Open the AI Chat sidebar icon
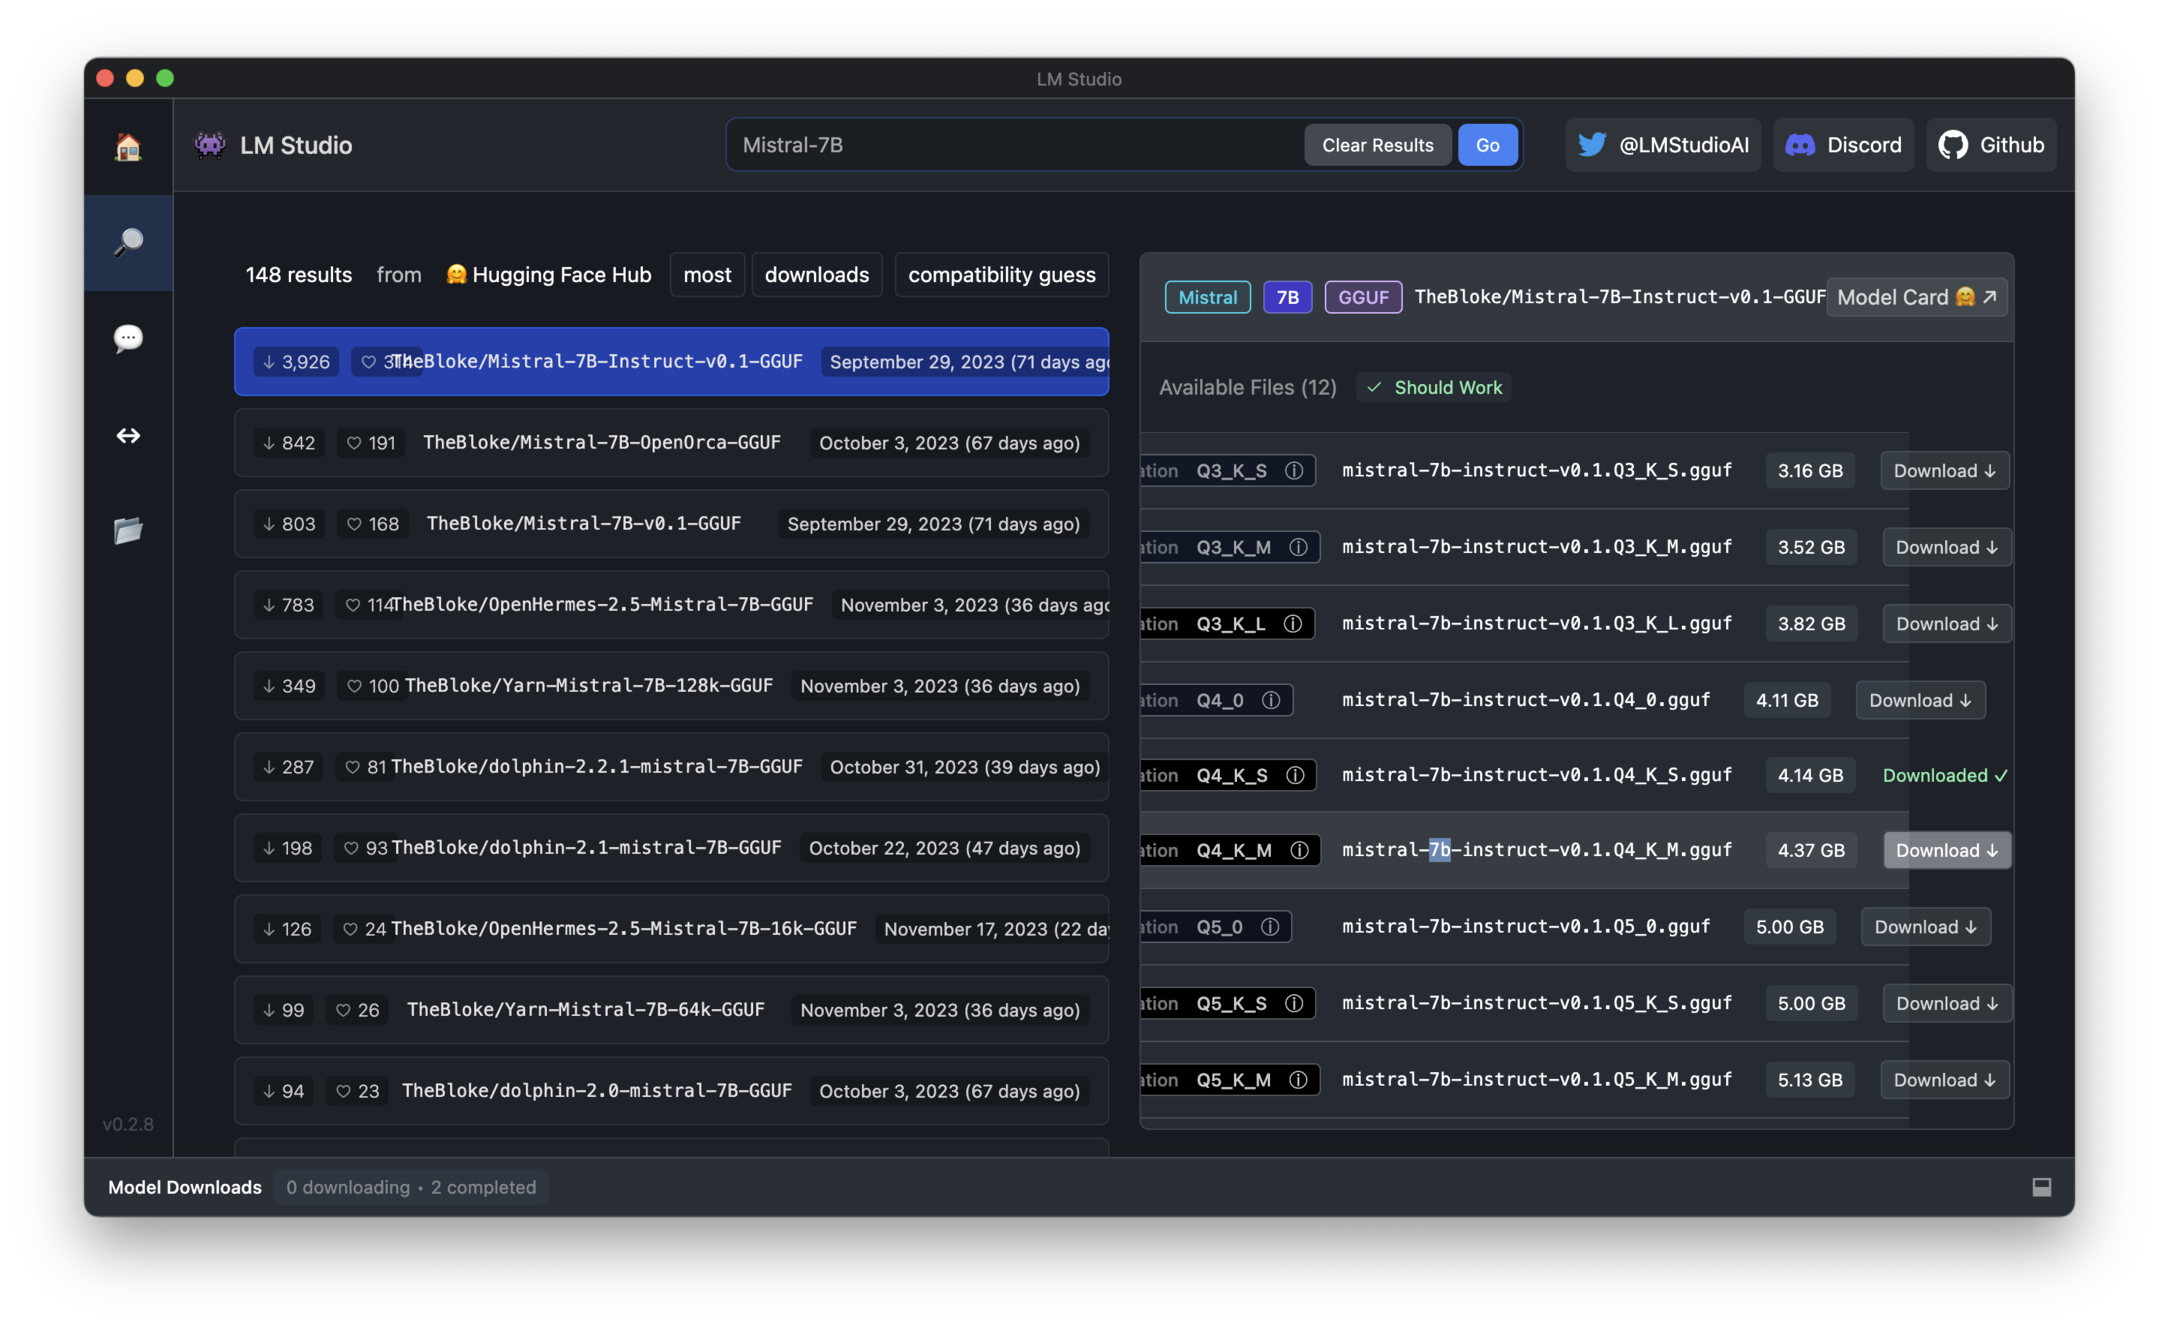This screenshot has width=2159, height=1328. pos(128,338)
